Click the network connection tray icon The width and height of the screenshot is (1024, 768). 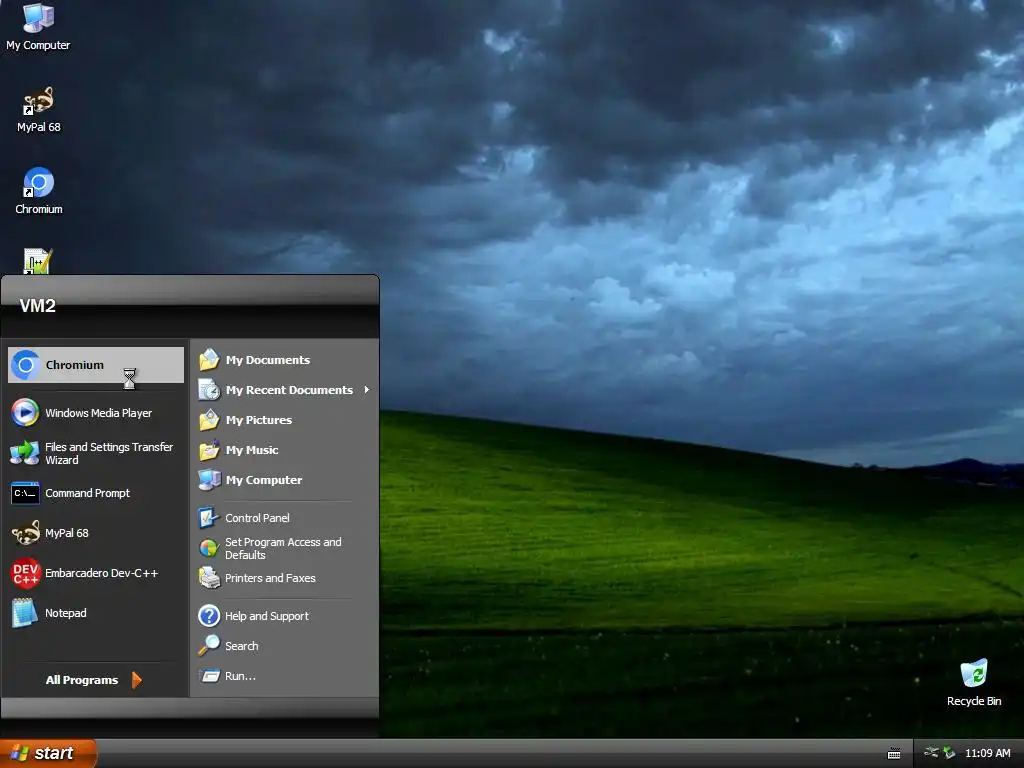(x=931, y=752)
